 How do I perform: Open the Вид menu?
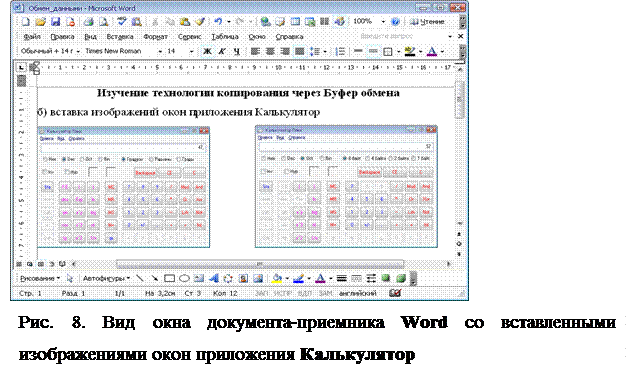point(90,36)
